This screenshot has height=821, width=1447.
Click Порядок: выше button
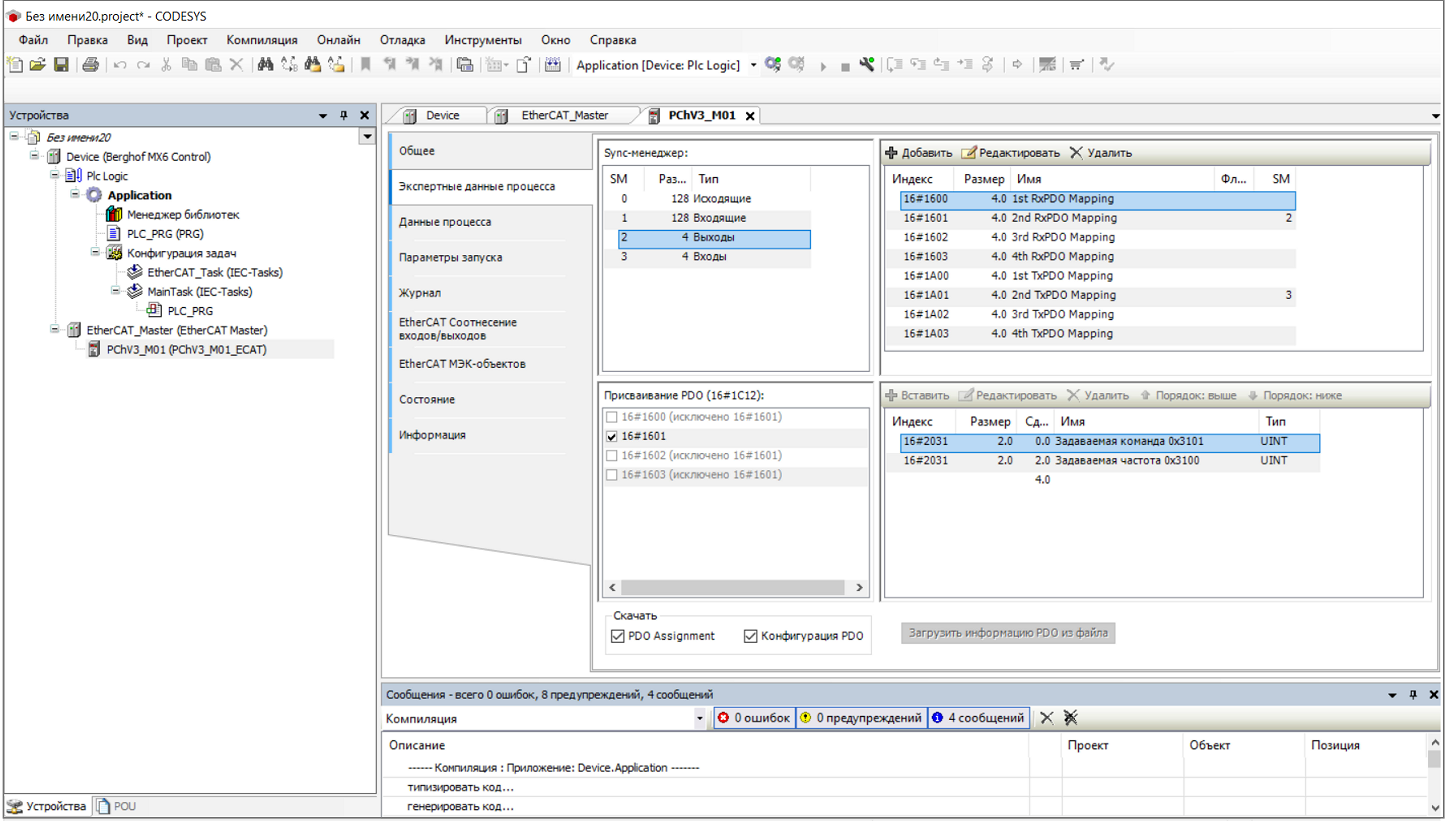(x=1187, y=395)
